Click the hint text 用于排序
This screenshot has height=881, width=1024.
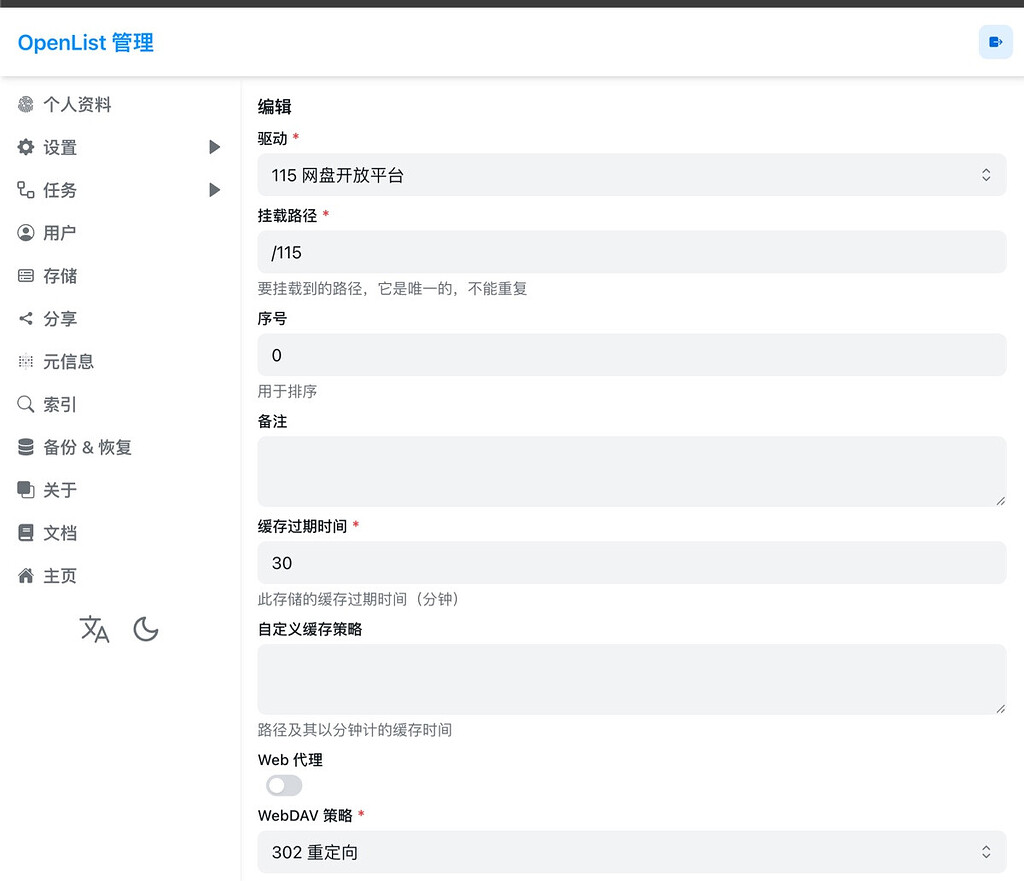(x=287, y=391)
